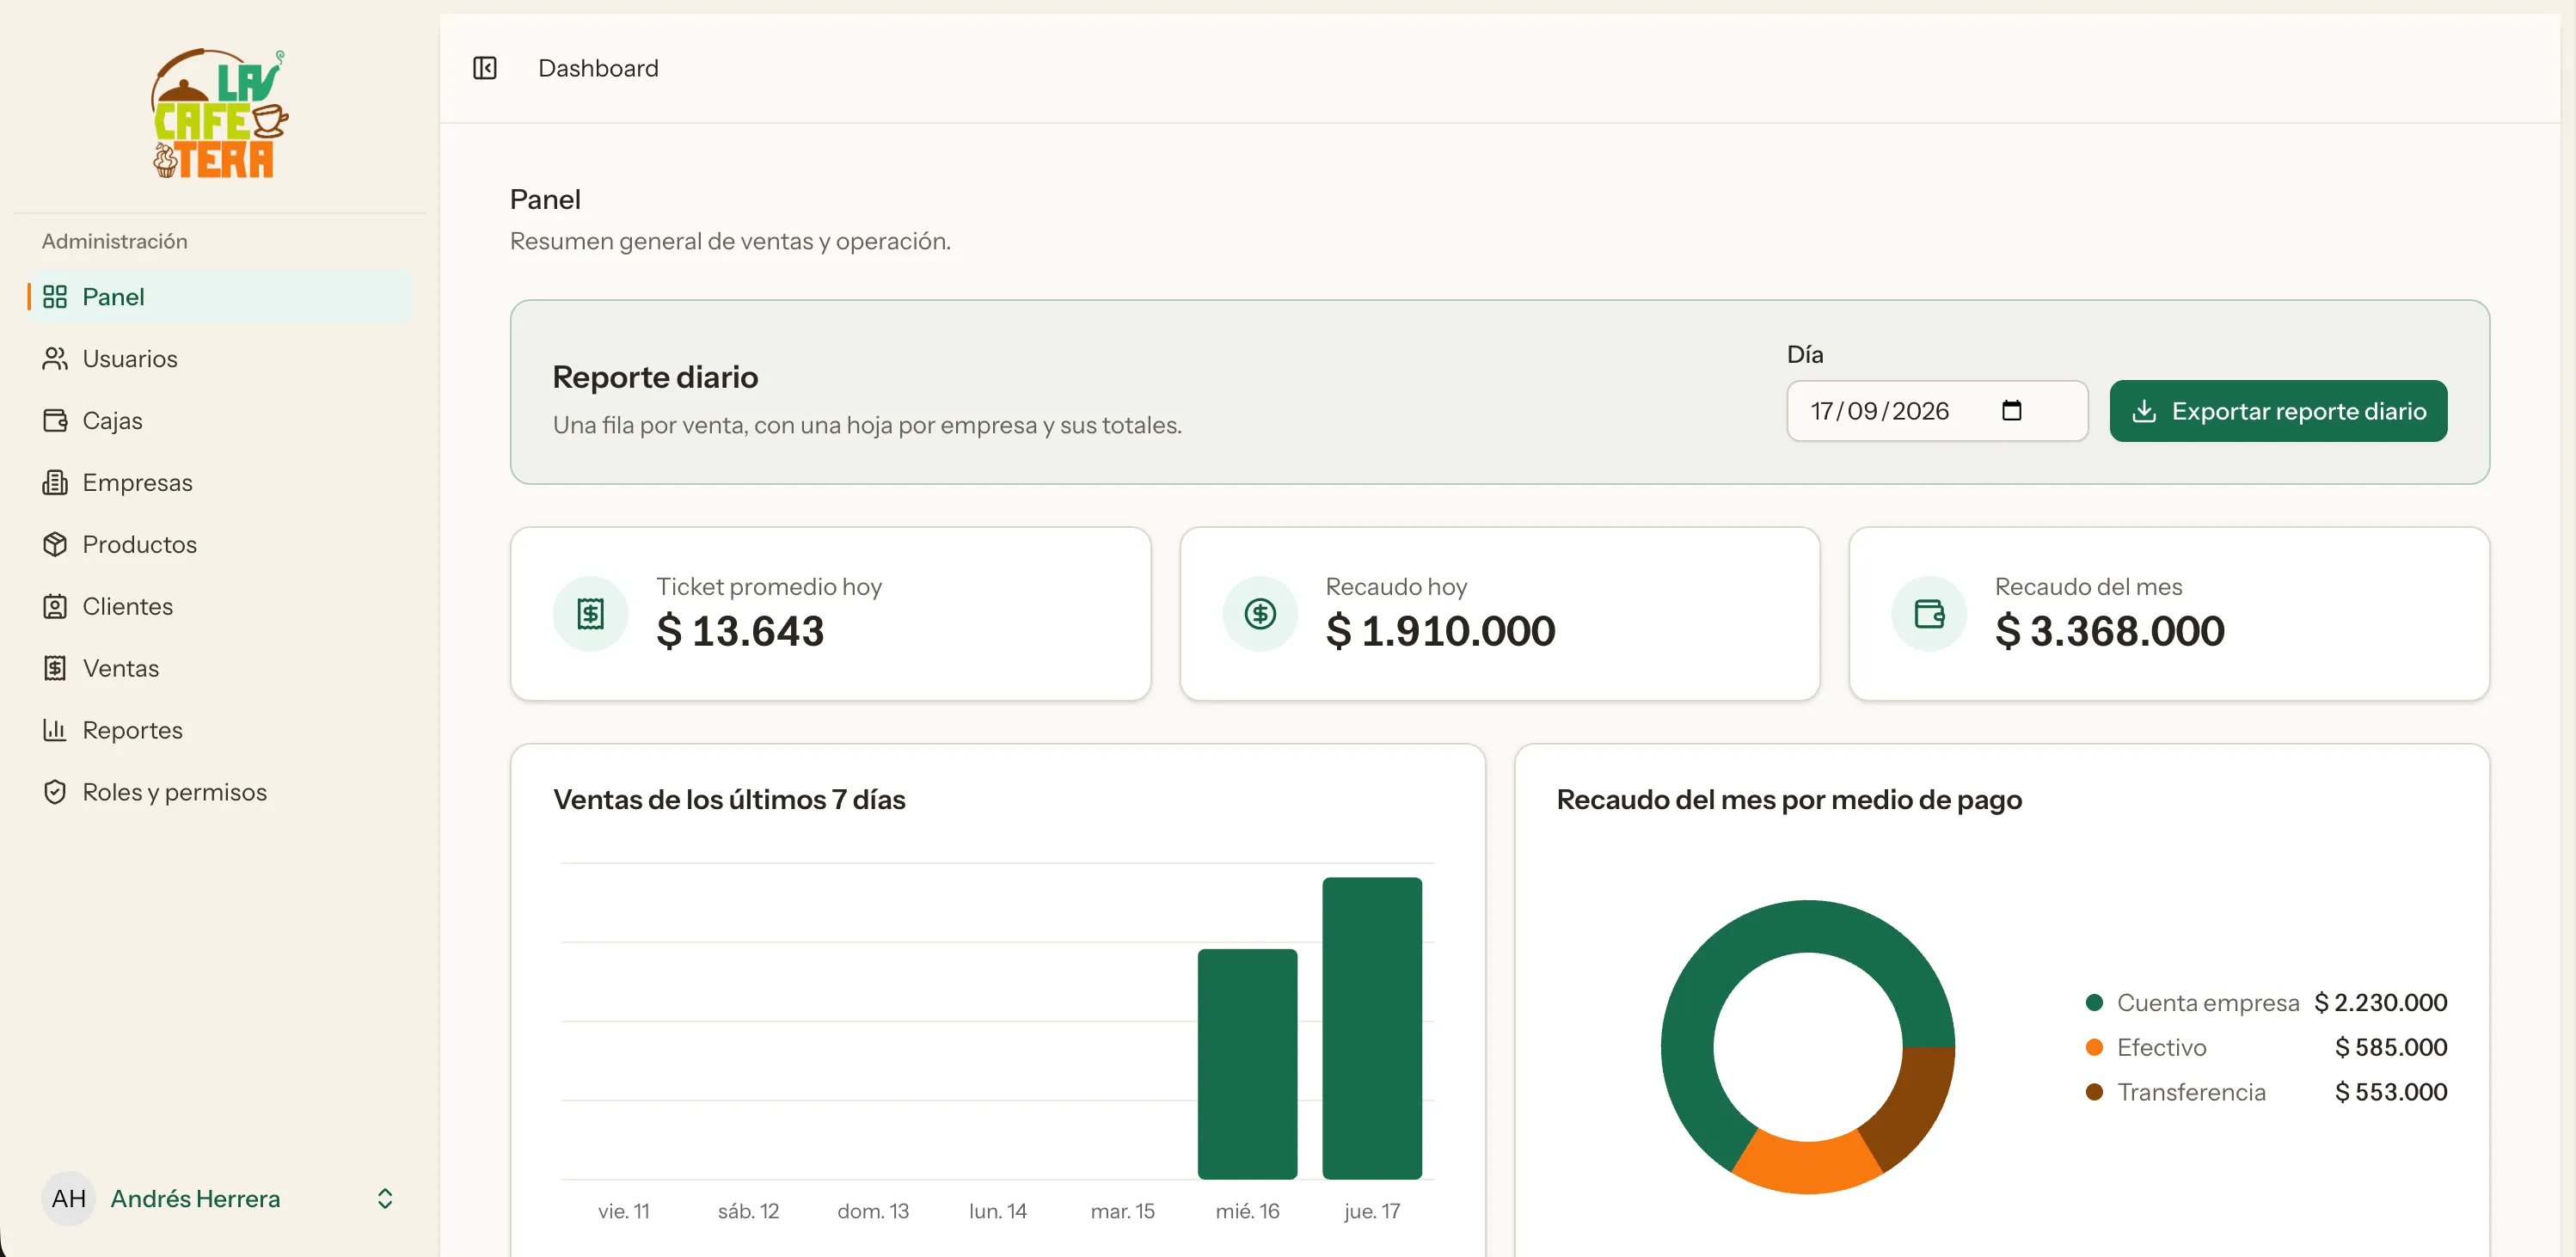Select the Panel sidebar item
Viewport: 2576px width, 1257px height.
pyautogui.click(x=219, y=297)
